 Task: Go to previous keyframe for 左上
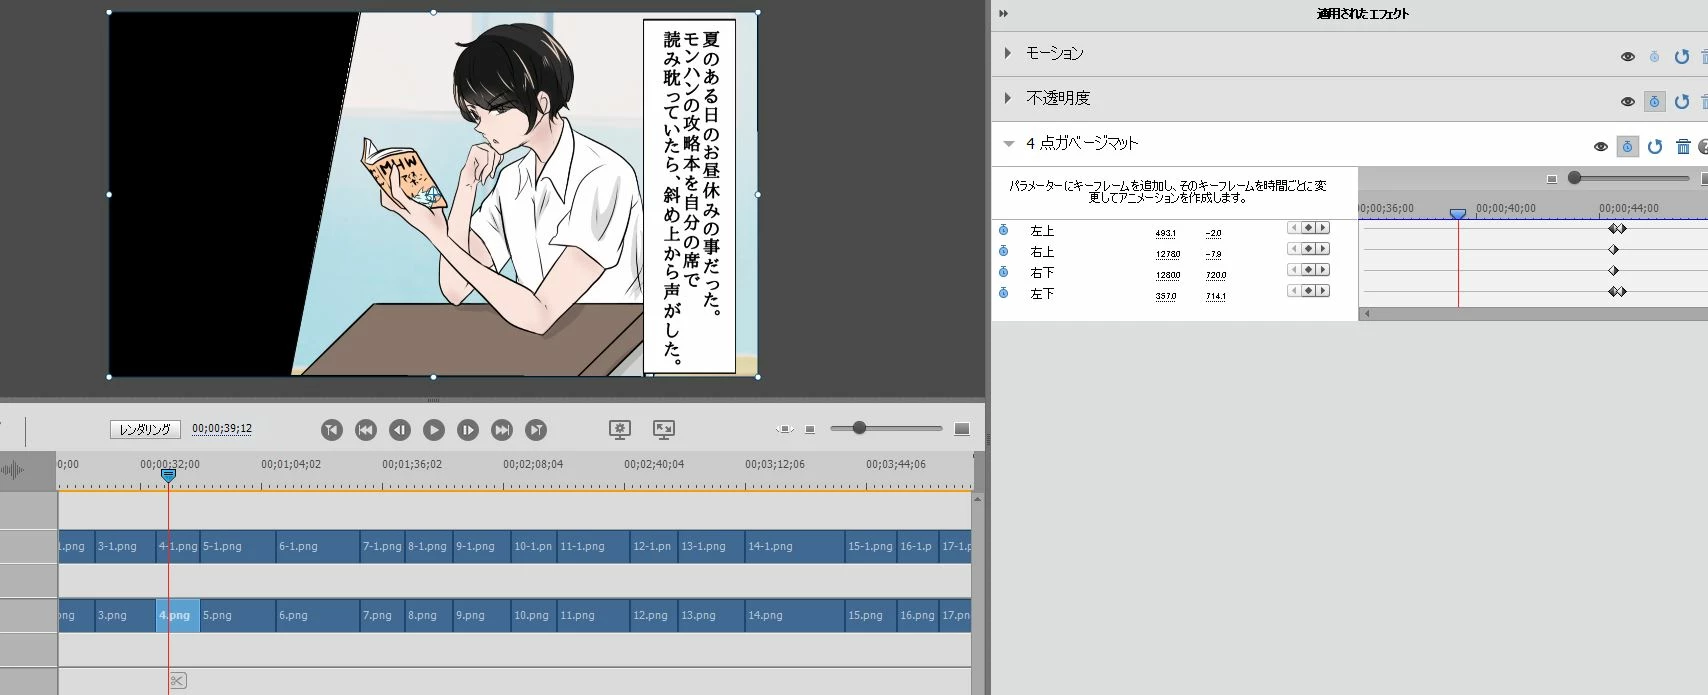pos(1293,228)
